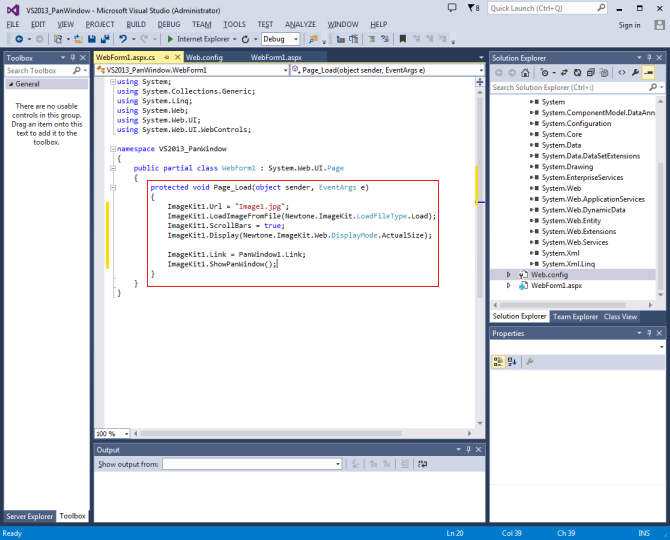Click the Uncomment selected lines icon
The width and height of the screenshot is (670, 540).
point(385,39)
